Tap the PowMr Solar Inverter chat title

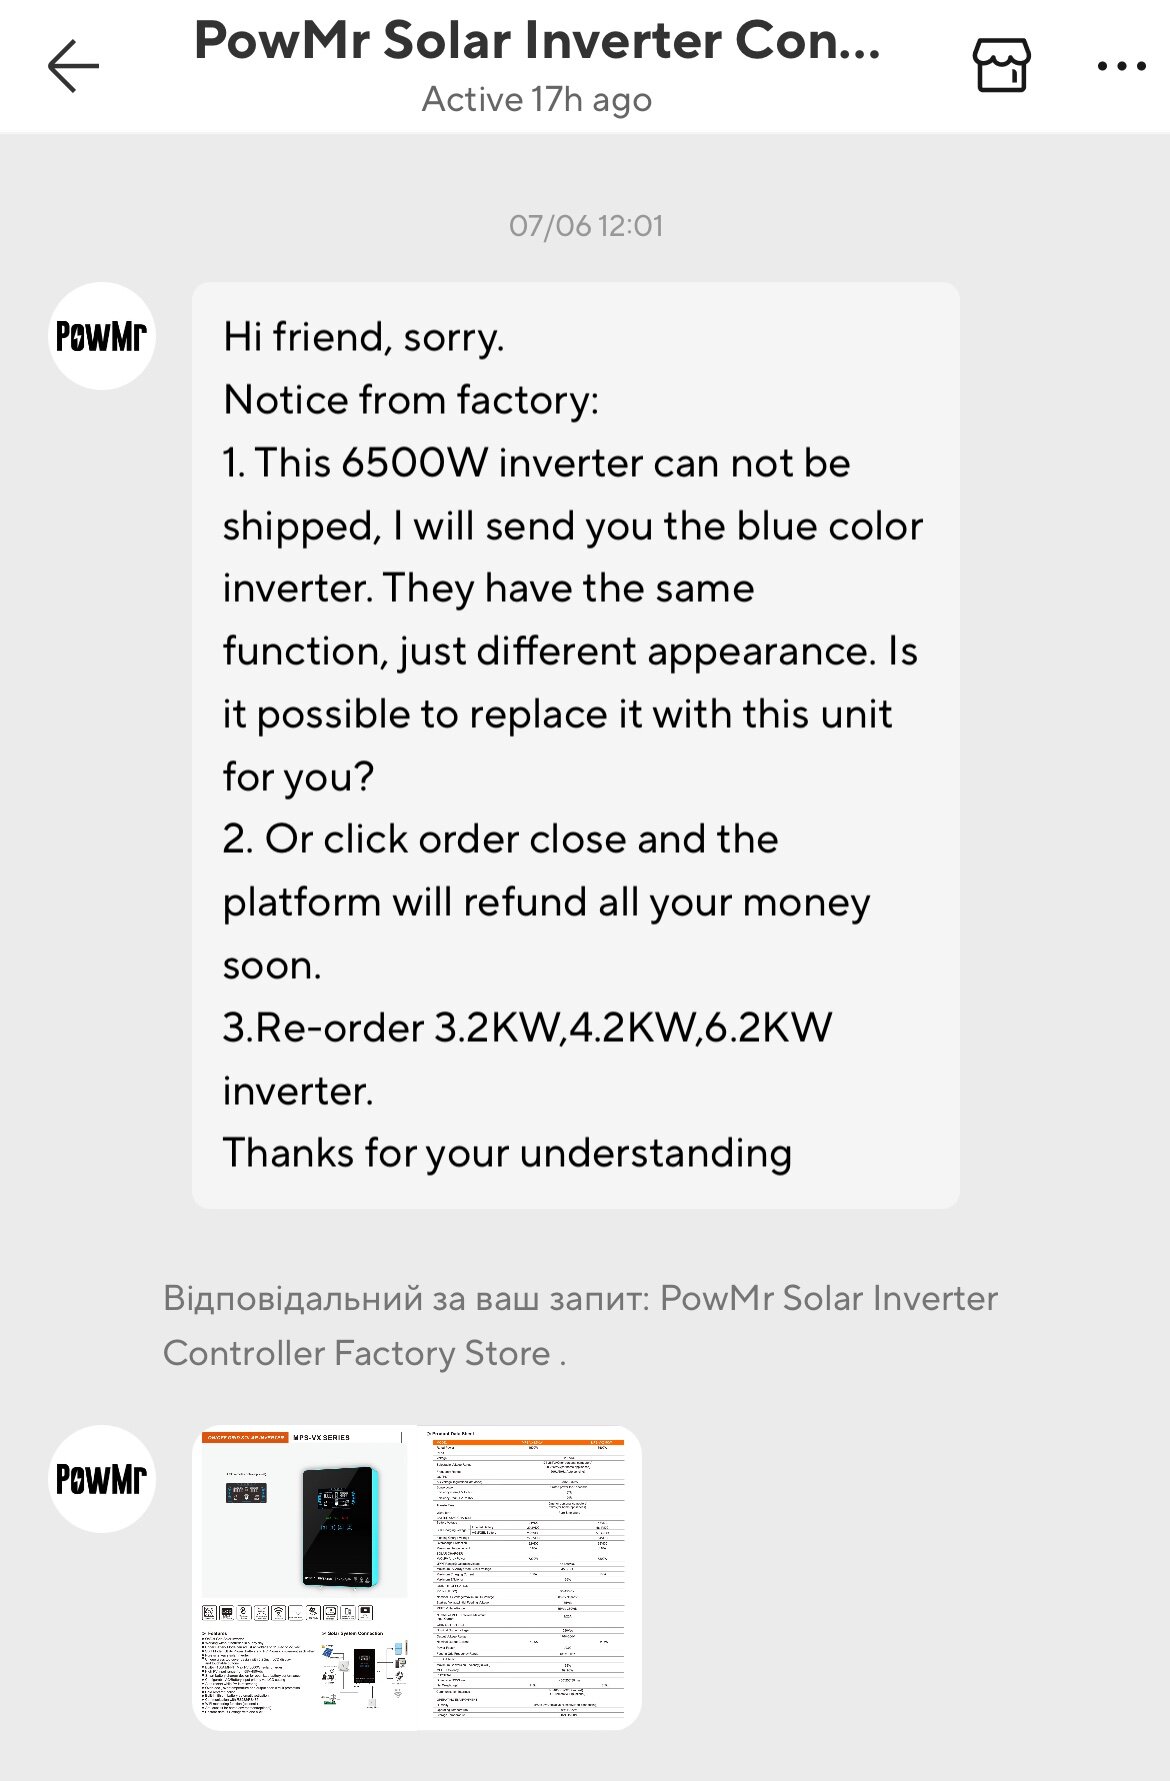click(537, 41)
